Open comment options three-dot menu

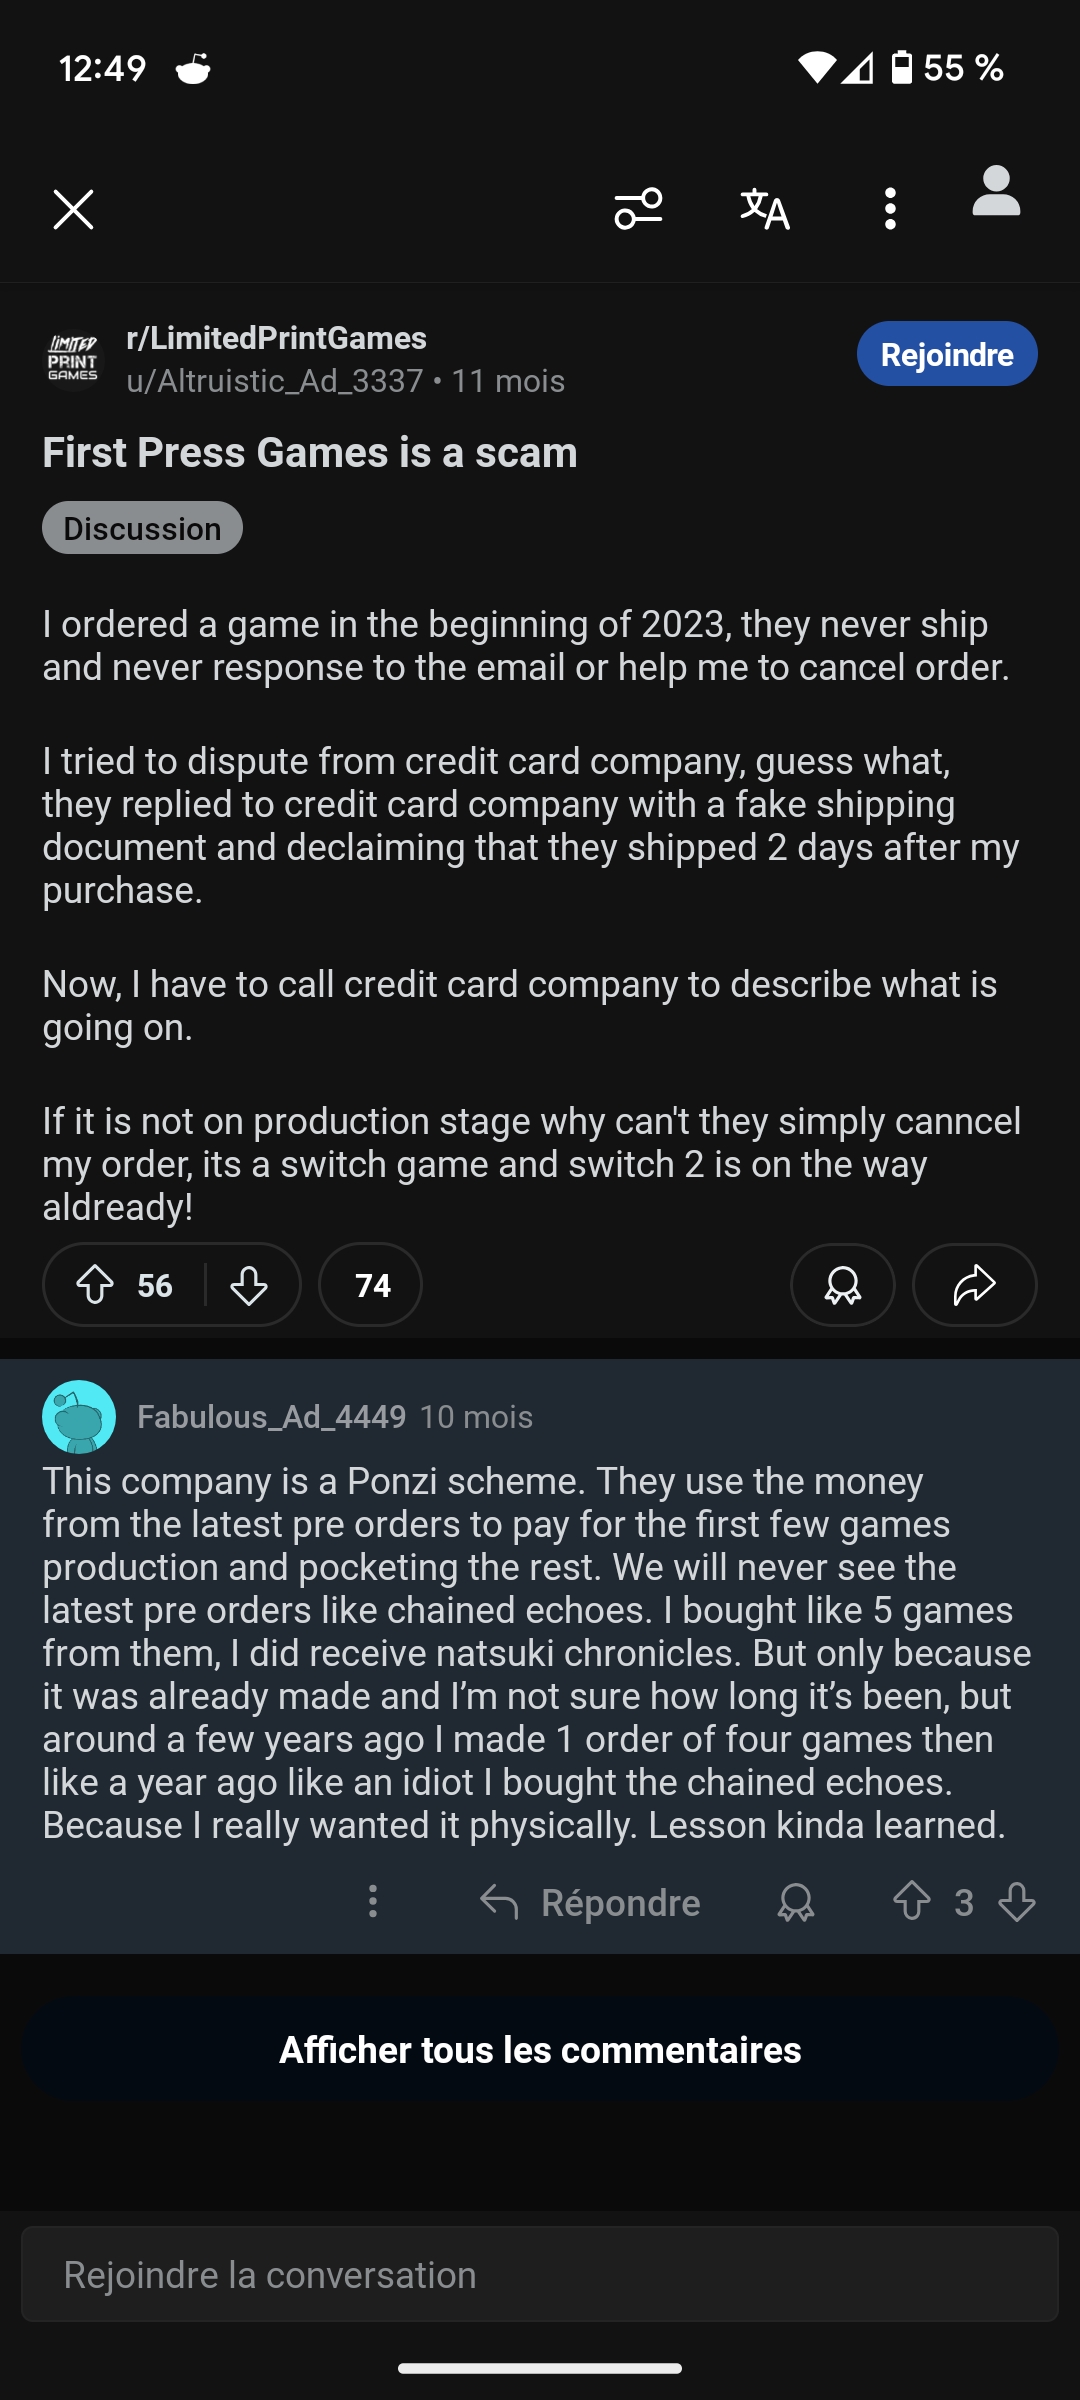[373, 1902]
